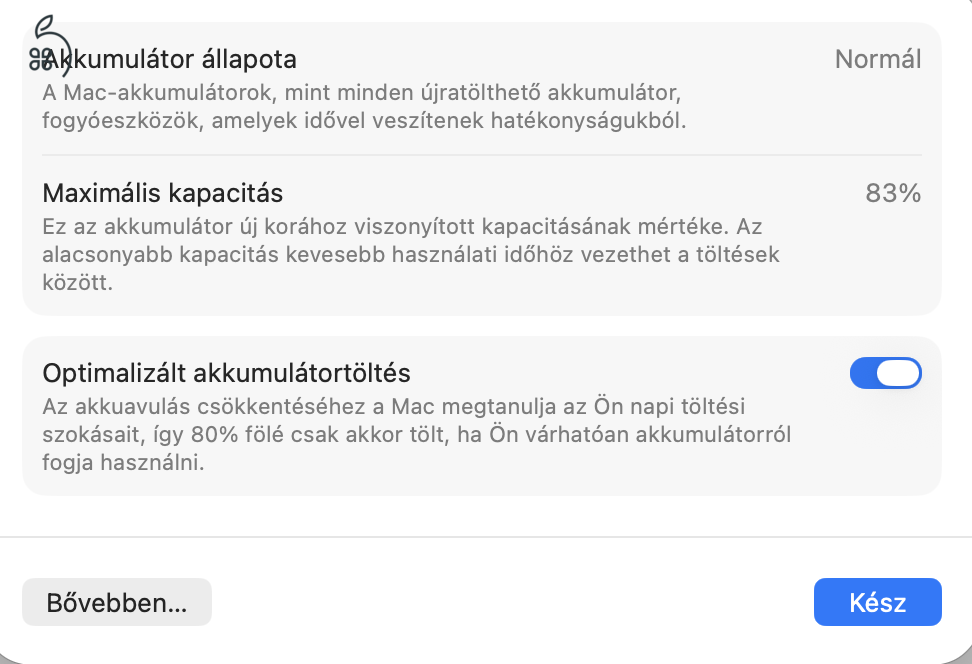The width and height of the screenshot is (972, 664).
Task: Click the gap between the two settings panels
Action: point(481,326)
